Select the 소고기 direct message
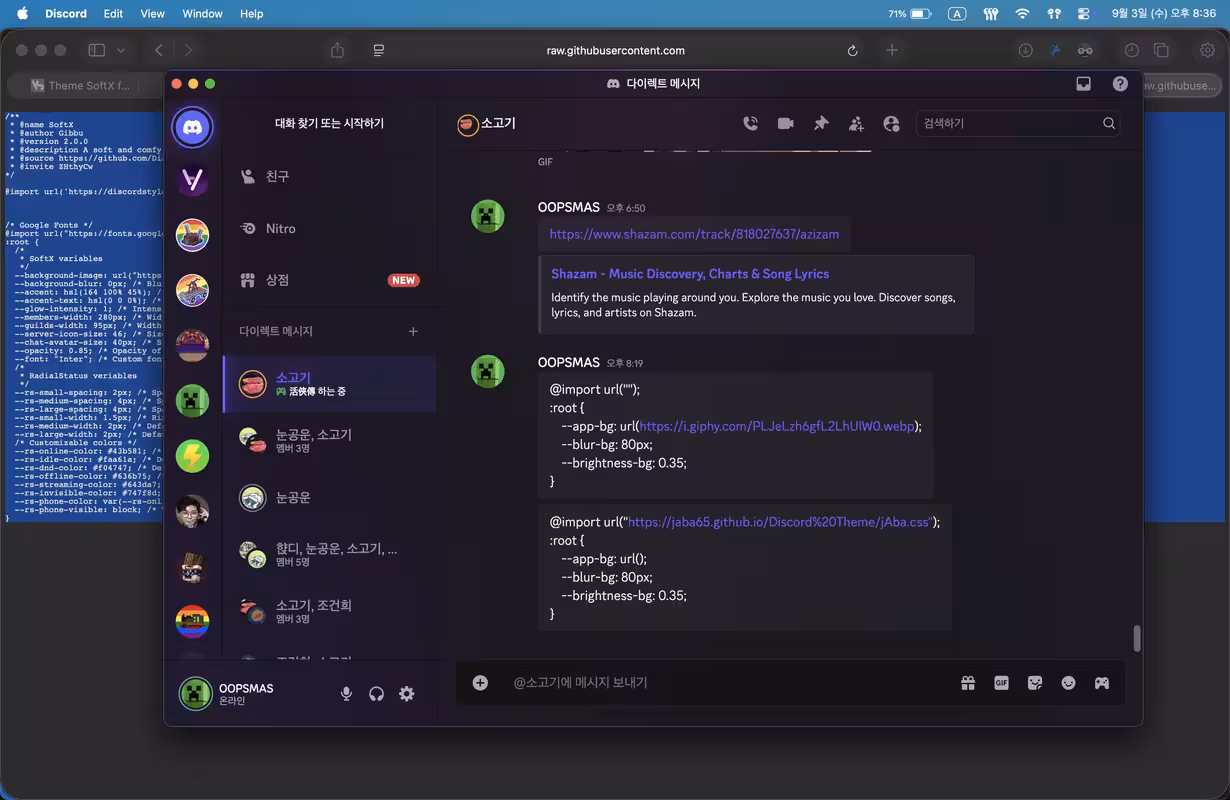This screenshot has height=800, width=1230. click(x=330, y=384)
